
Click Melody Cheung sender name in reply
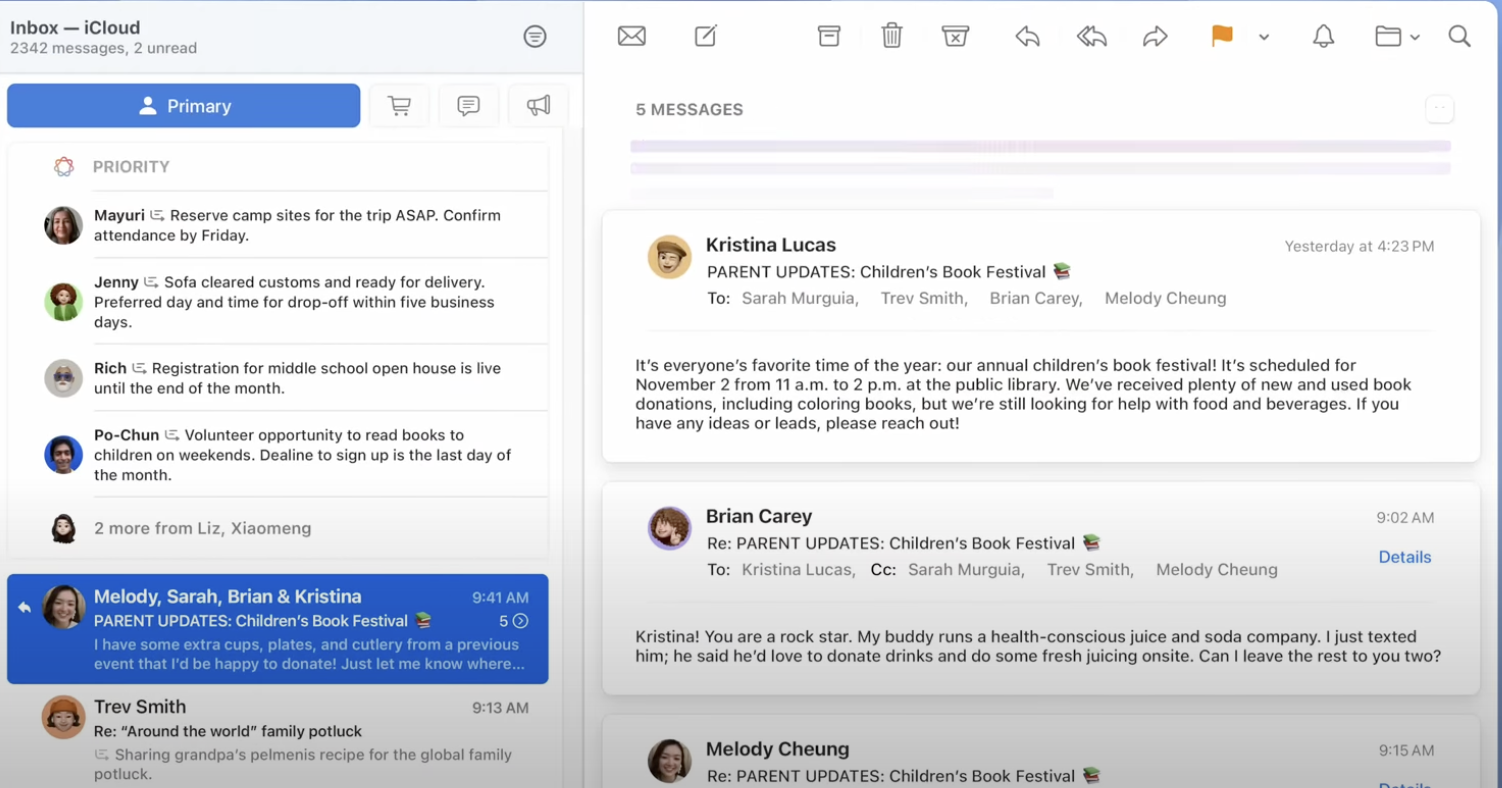(x=778, y=749)
